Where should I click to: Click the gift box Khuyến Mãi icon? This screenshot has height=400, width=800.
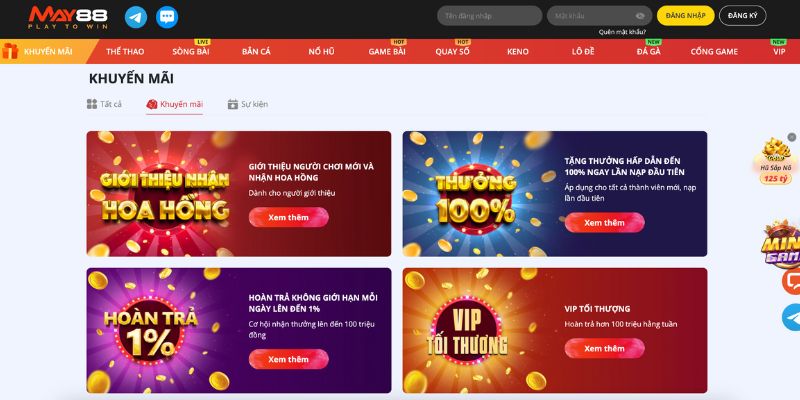coord(10,51)
